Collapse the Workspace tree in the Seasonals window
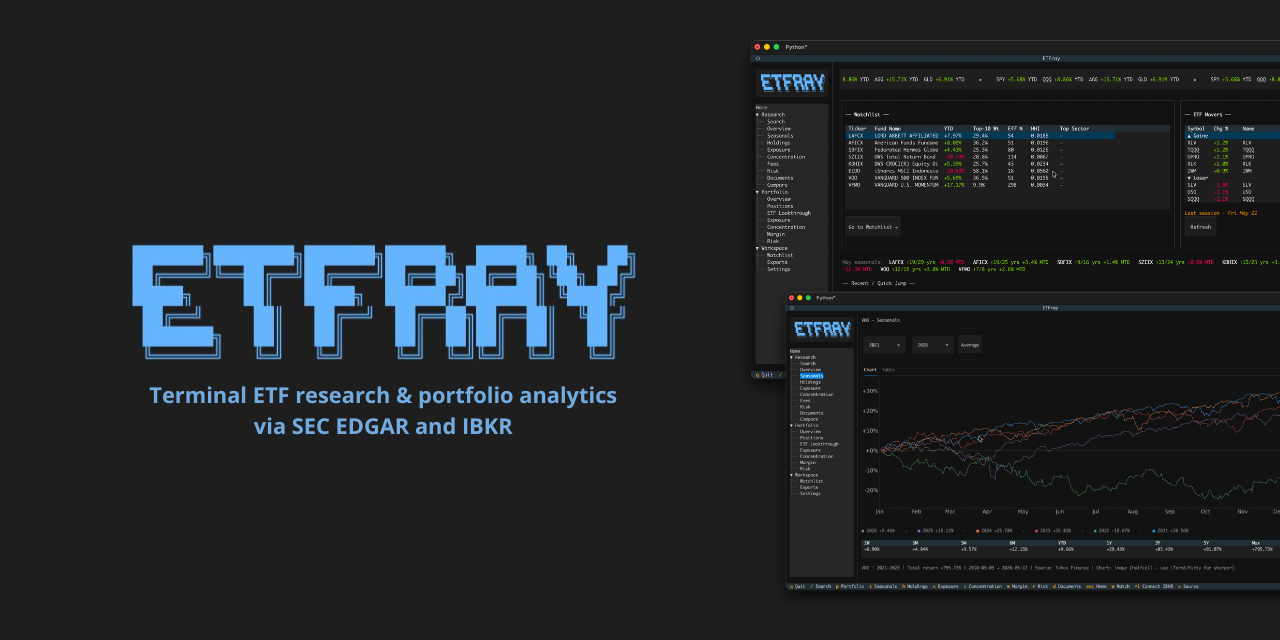 pyautogui.click(x=791, y=475)
